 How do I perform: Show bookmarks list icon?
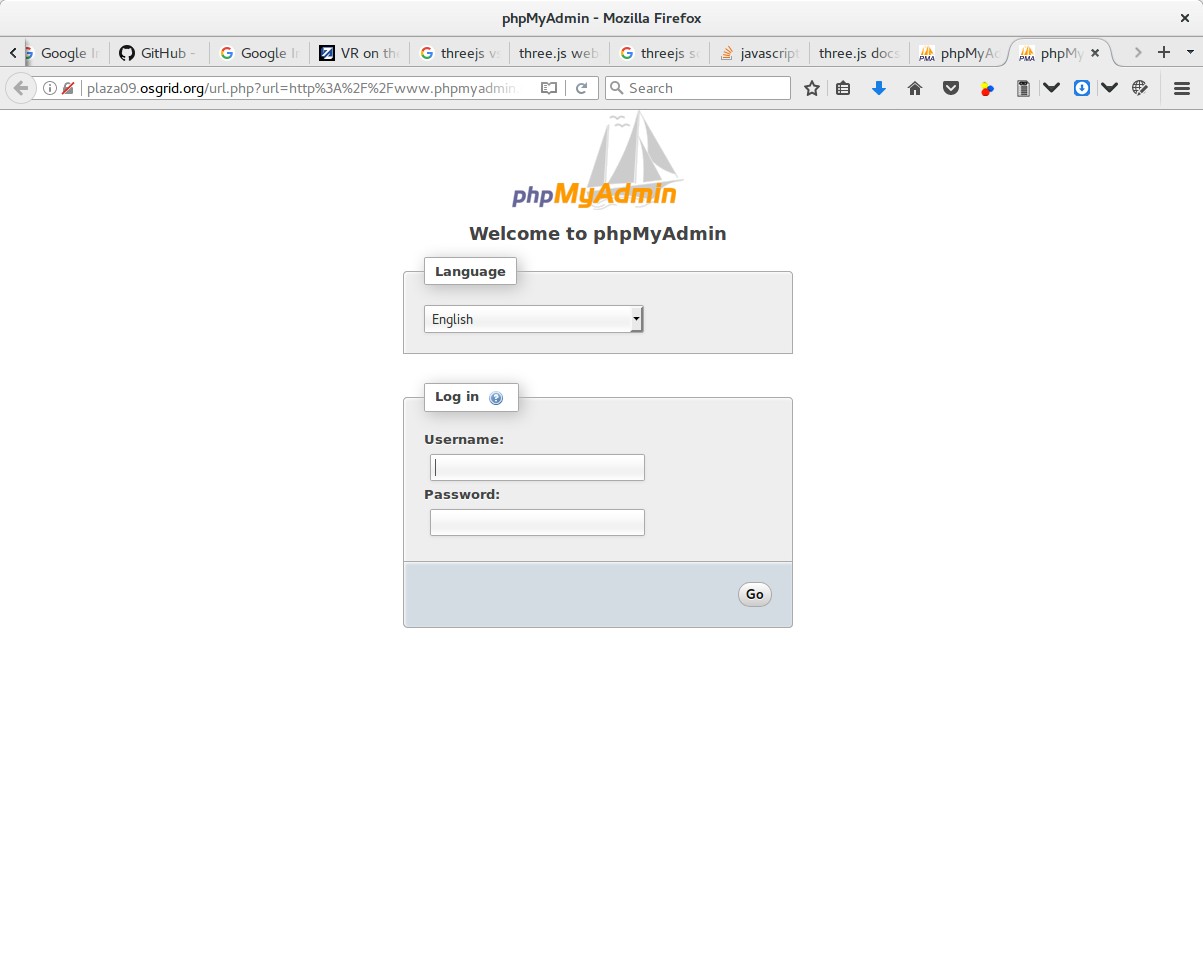843,88
